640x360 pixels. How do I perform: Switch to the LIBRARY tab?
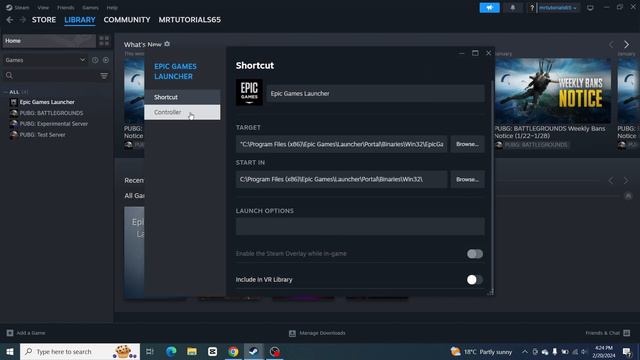pos(80,20)
